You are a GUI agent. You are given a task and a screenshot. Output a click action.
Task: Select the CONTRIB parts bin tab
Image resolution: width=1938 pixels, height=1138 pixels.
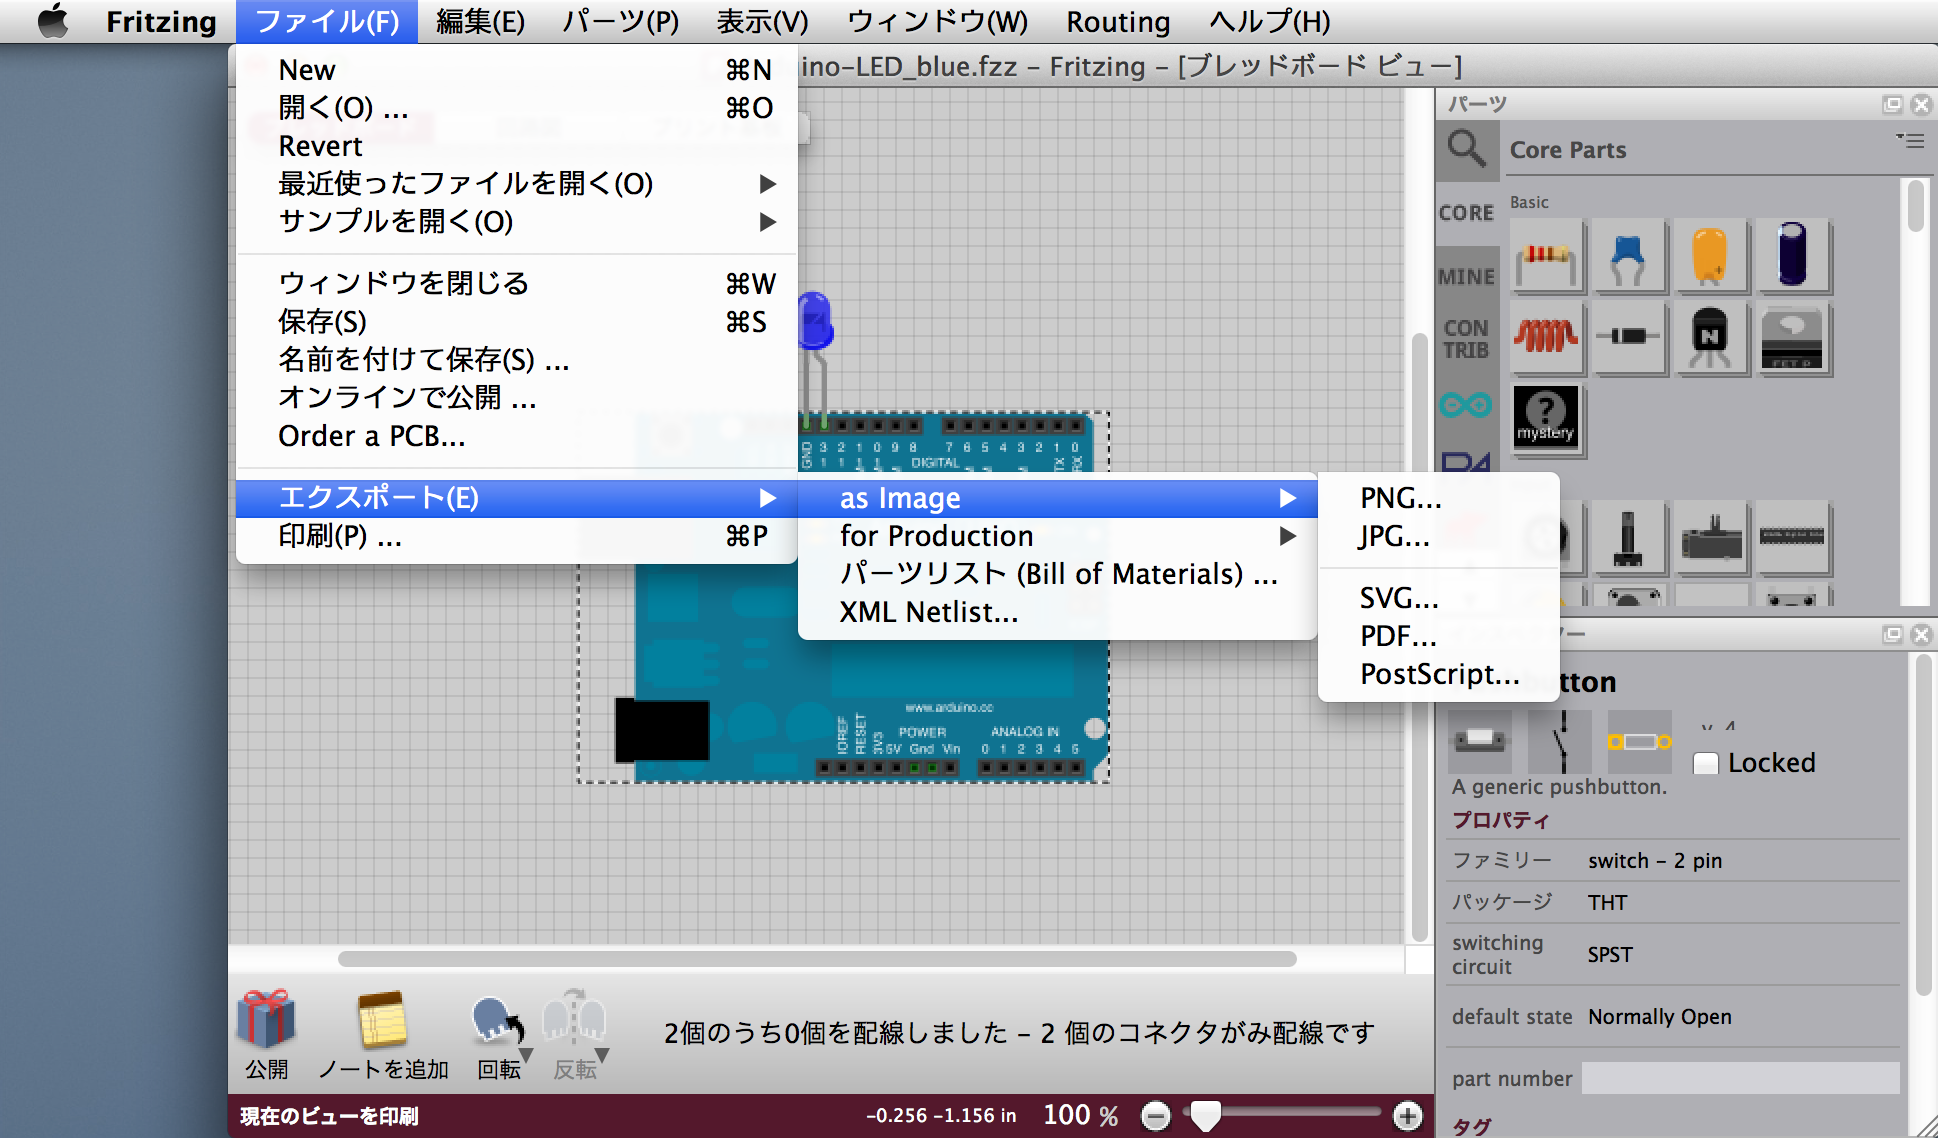1466,339
